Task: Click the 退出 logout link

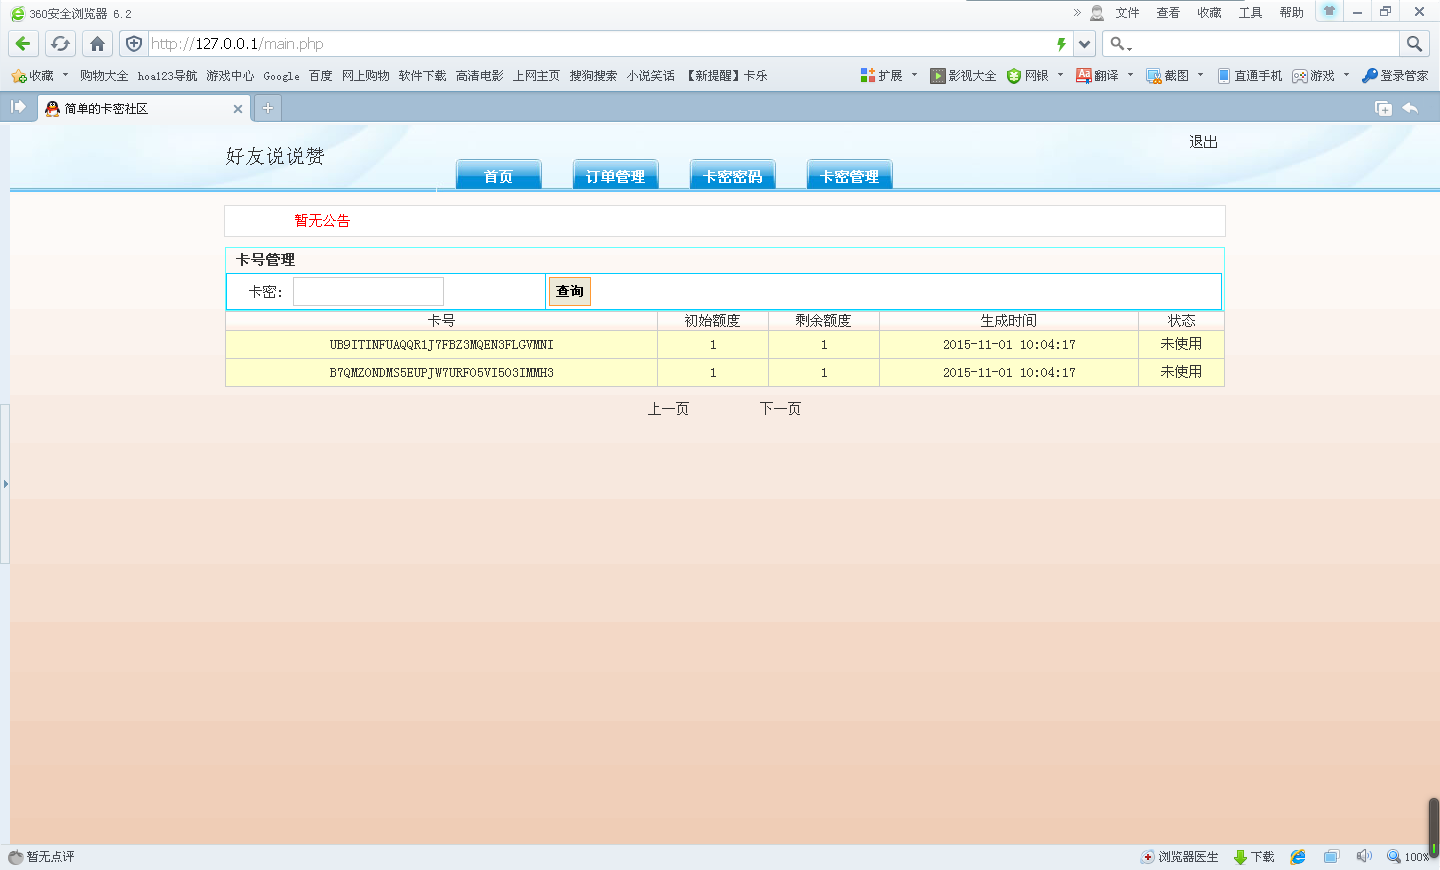Action: click(1203, 142)
